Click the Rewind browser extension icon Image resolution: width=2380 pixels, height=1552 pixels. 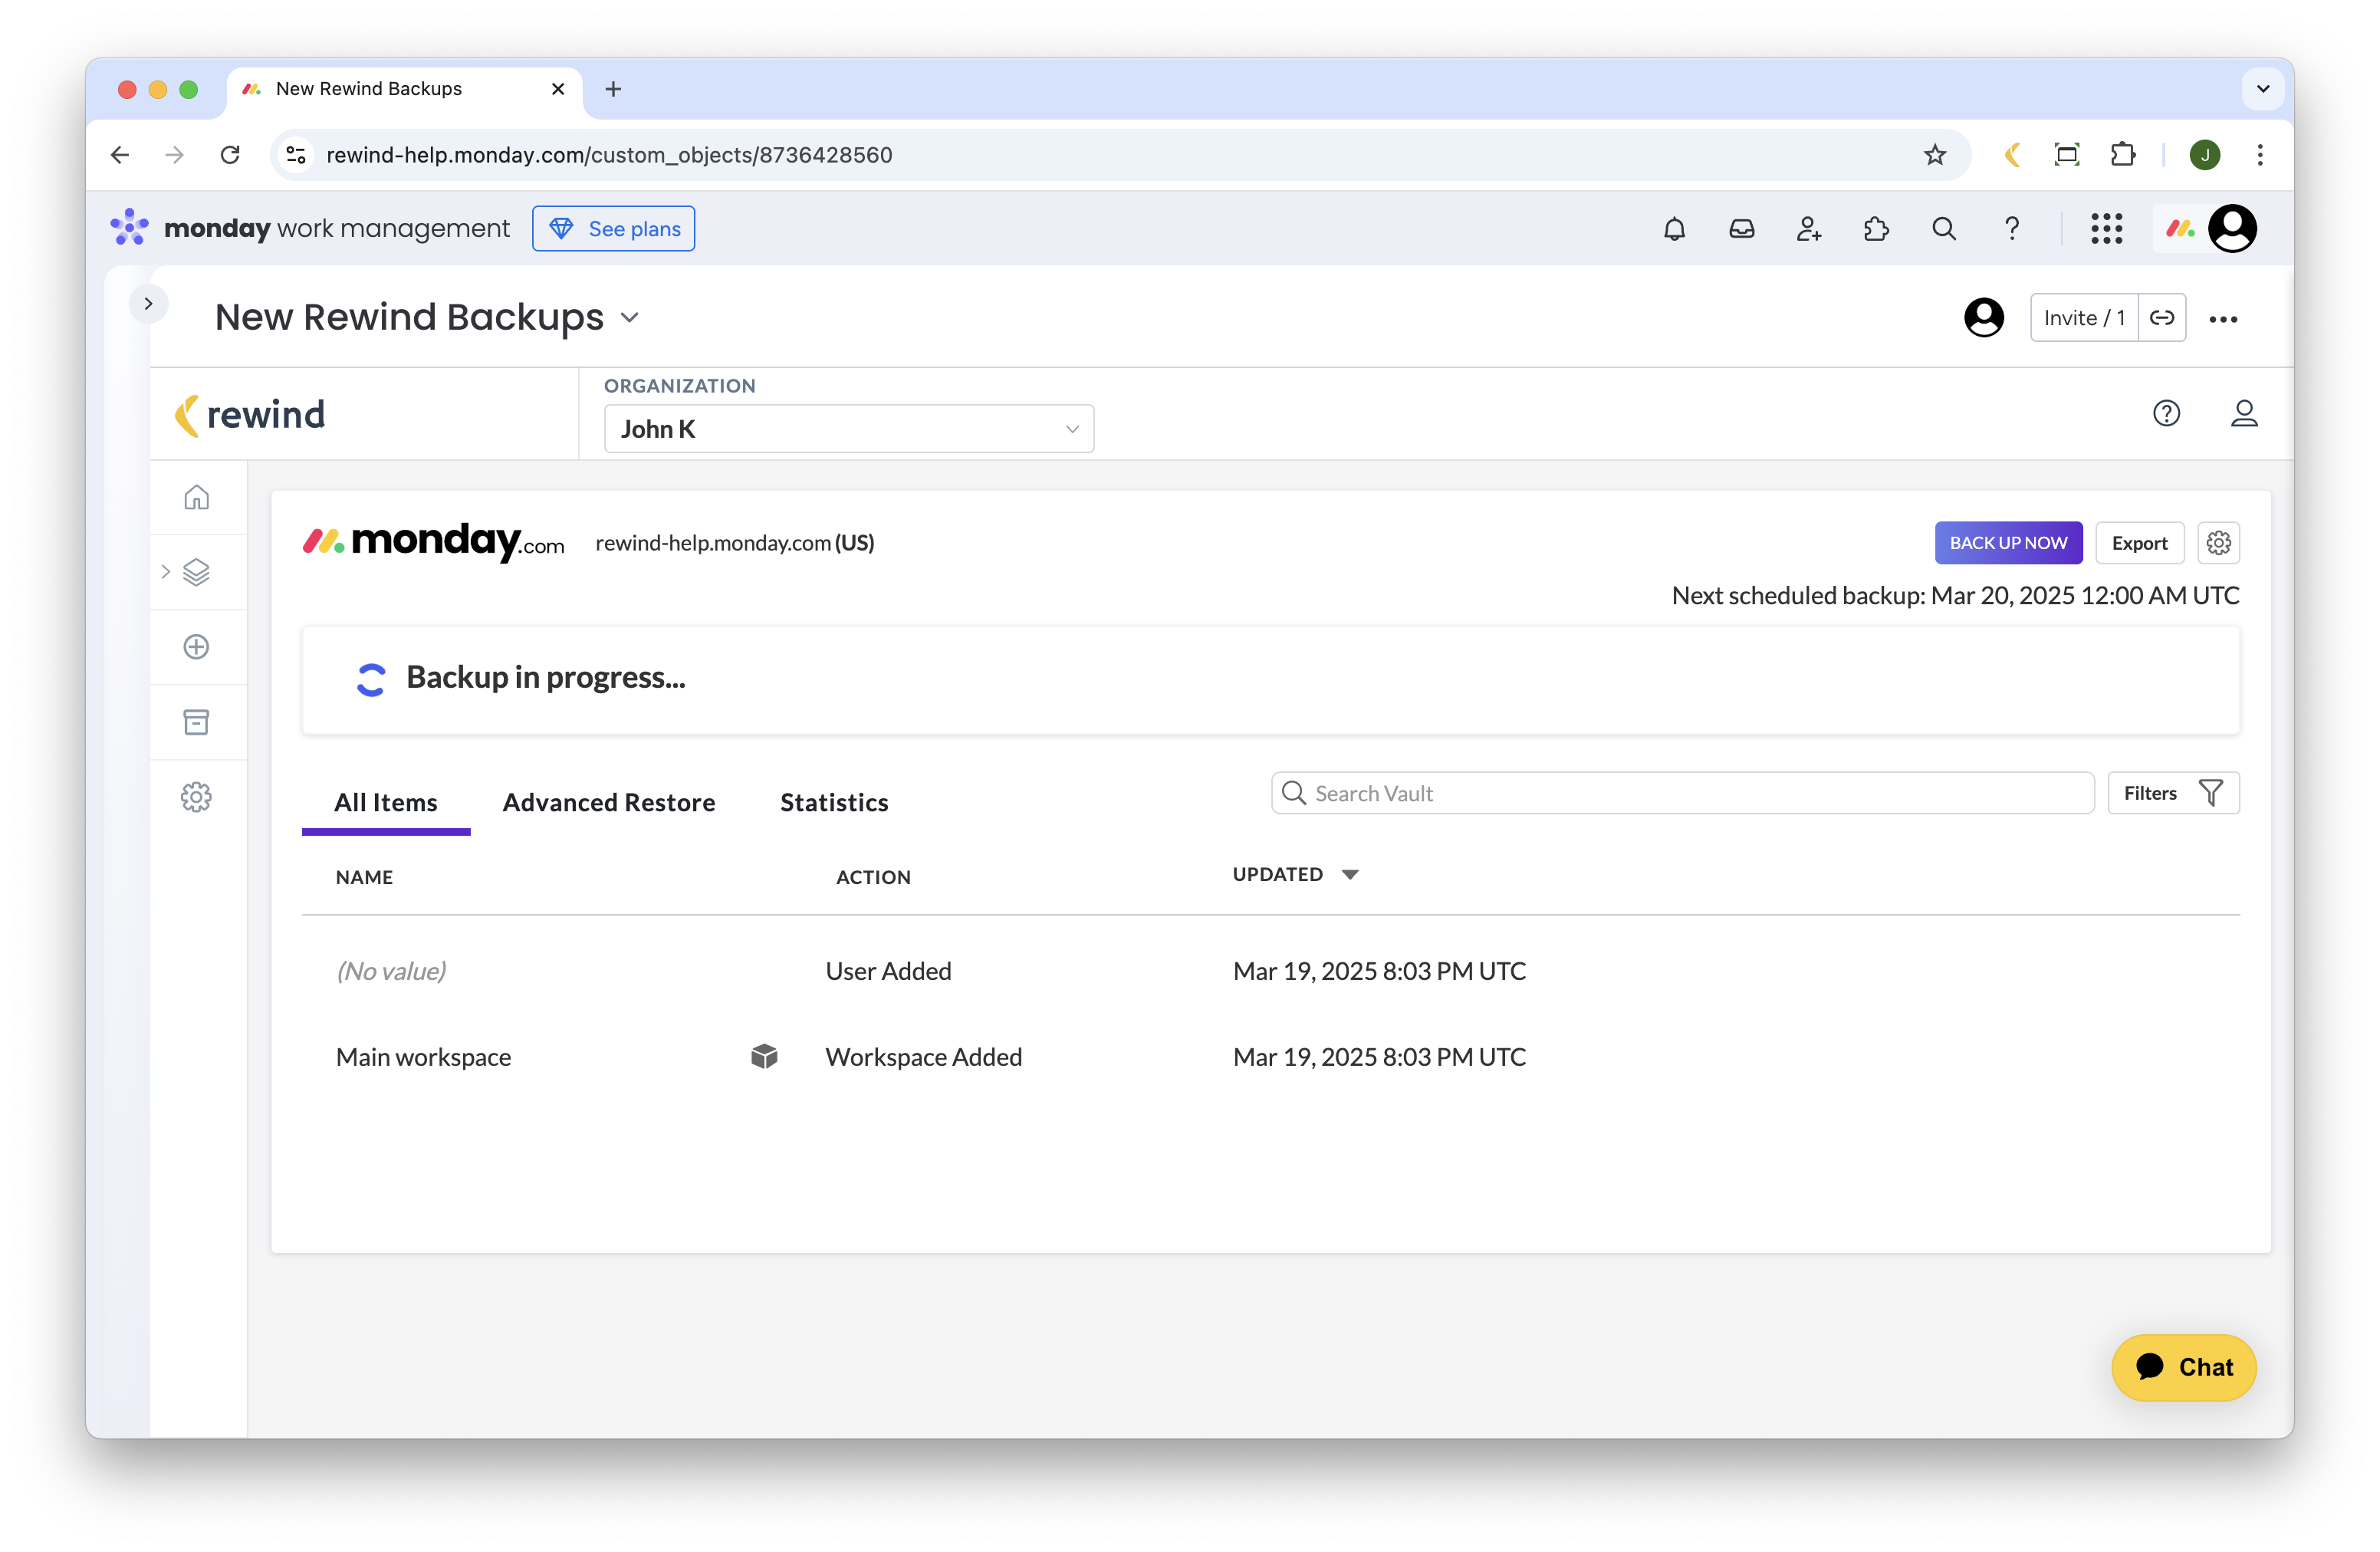[2012, 155]
